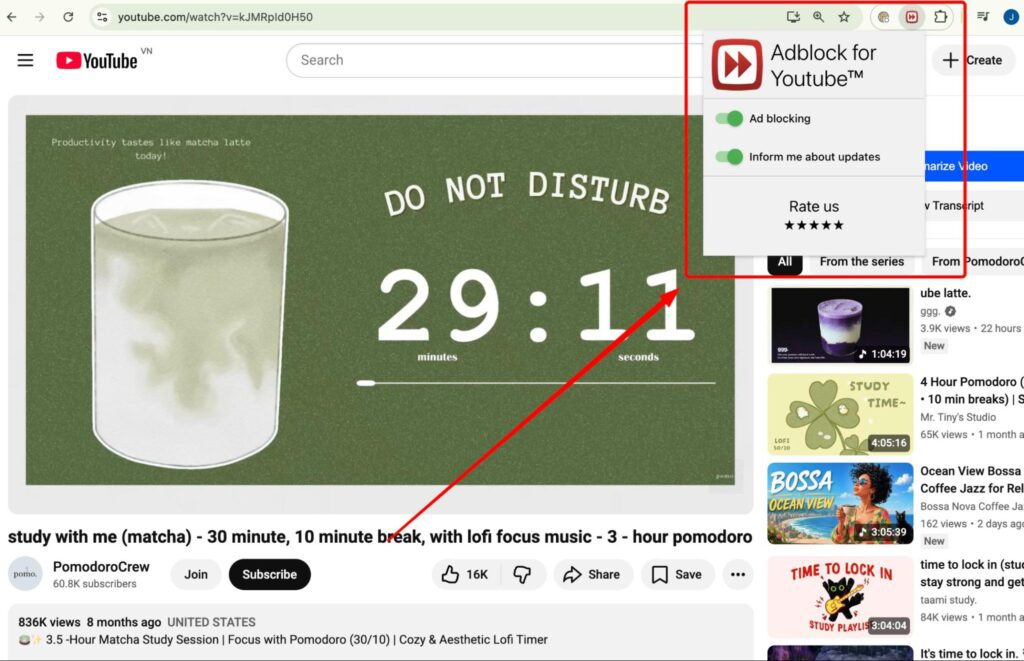The width and height of the screenshot is (1024, 661).
Task: Open the Extensions puzzle-piece icon
Action: (x=940, y=17)
